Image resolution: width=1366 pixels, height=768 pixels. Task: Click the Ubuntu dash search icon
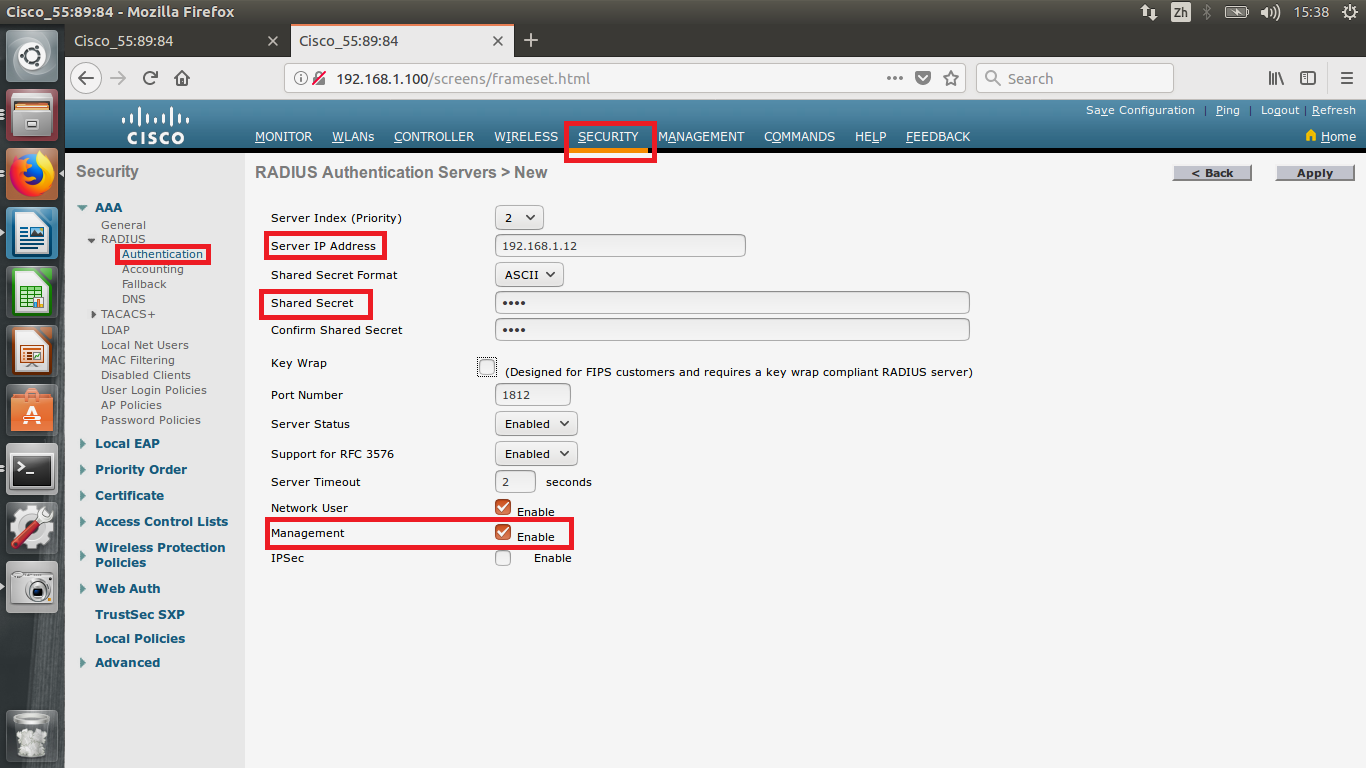(32, 56)
